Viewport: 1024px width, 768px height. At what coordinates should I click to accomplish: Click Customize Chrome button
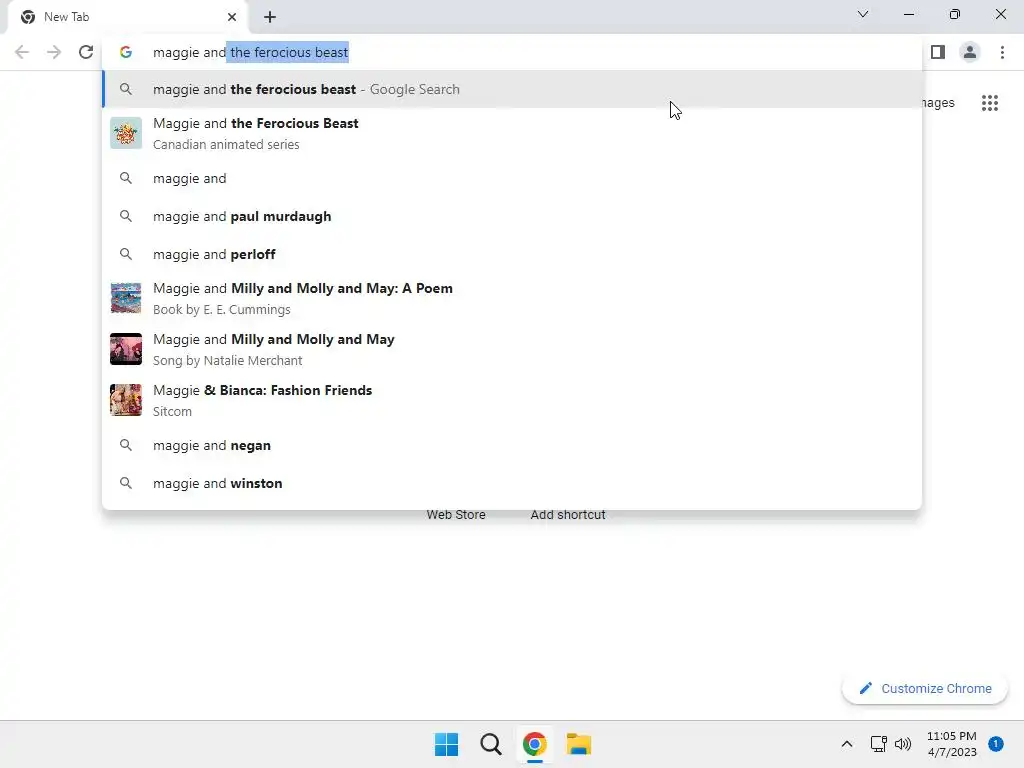[x=925, y=688]
